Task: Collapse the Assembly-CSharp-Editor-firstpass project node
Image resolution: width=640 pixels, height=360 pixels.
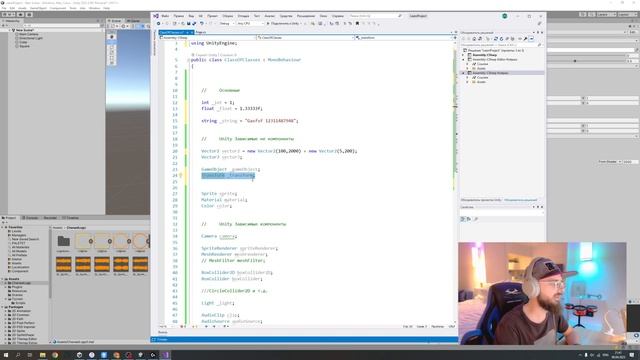Action: coord(464,60)
